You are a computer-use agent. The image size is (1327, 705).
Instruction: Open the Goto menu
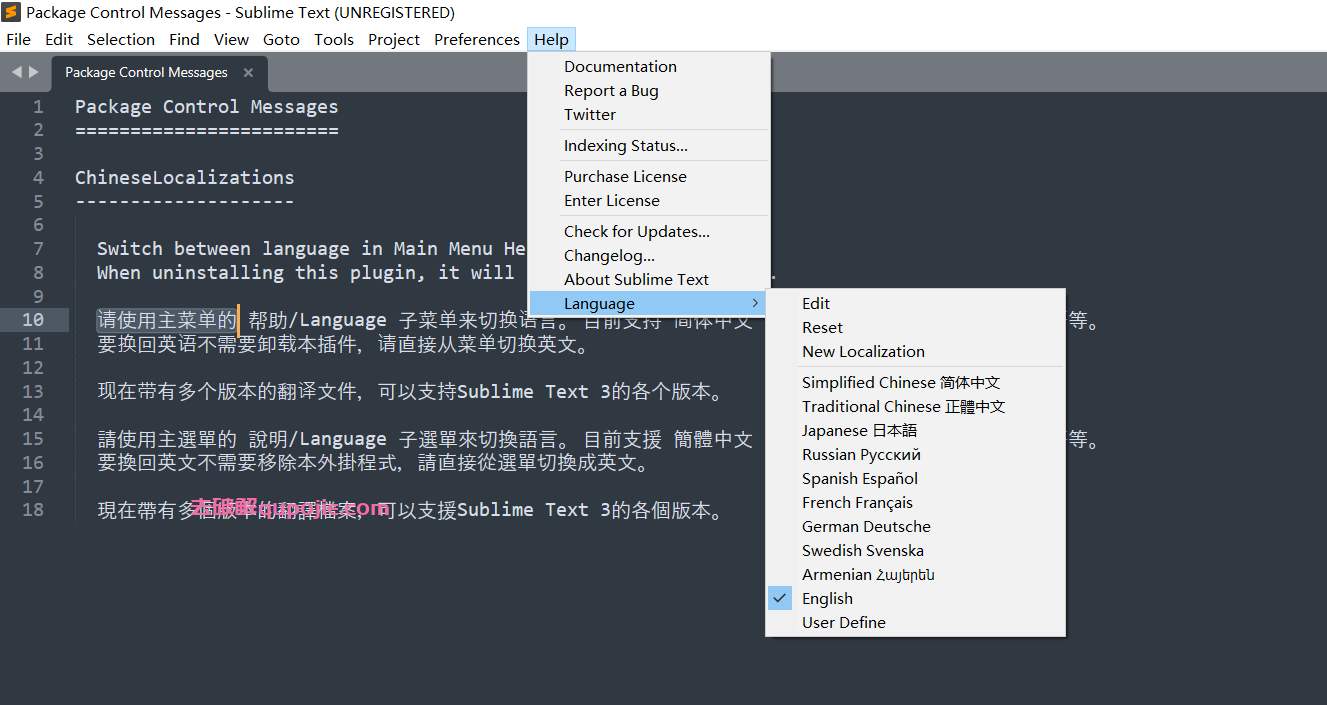point(281,39)
